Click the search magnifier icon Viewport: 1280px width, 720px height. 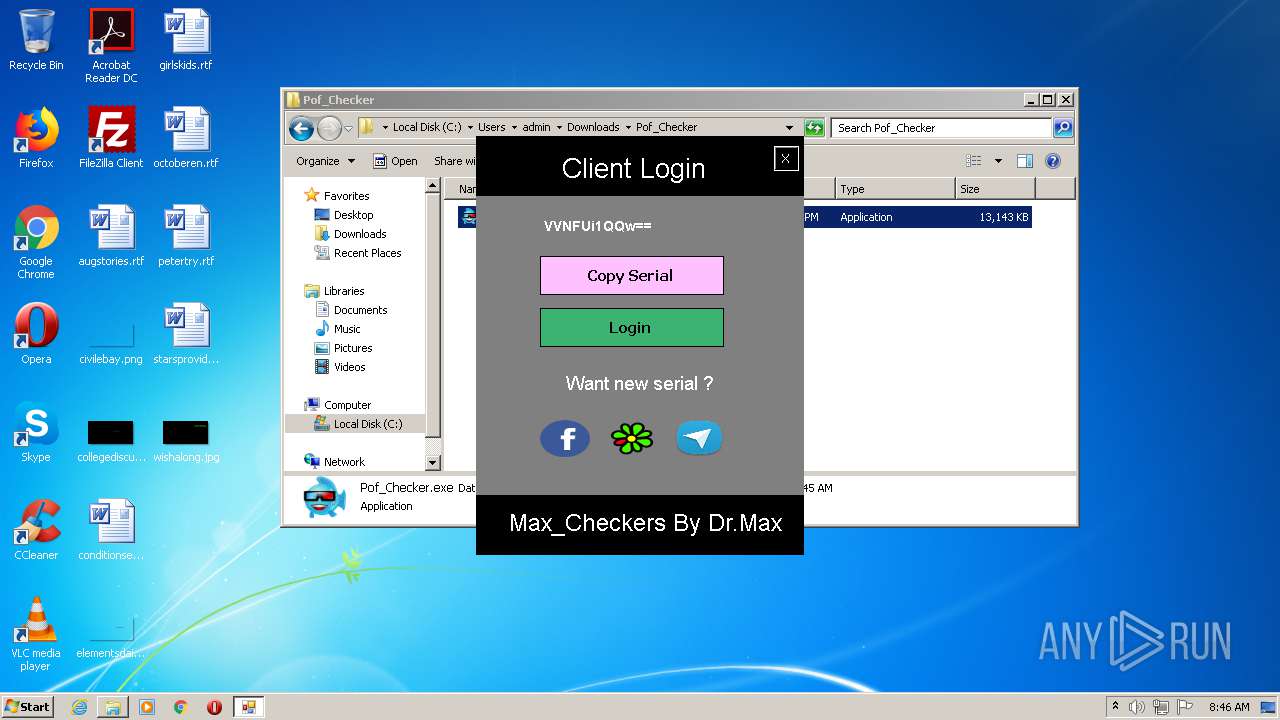[x=1063, y=128]
